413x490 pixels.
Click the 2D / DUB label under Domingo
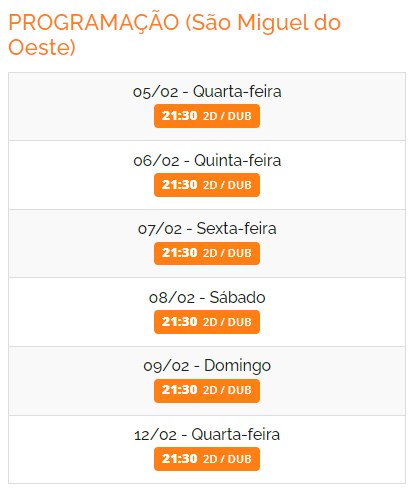click(x=227, y=390)
